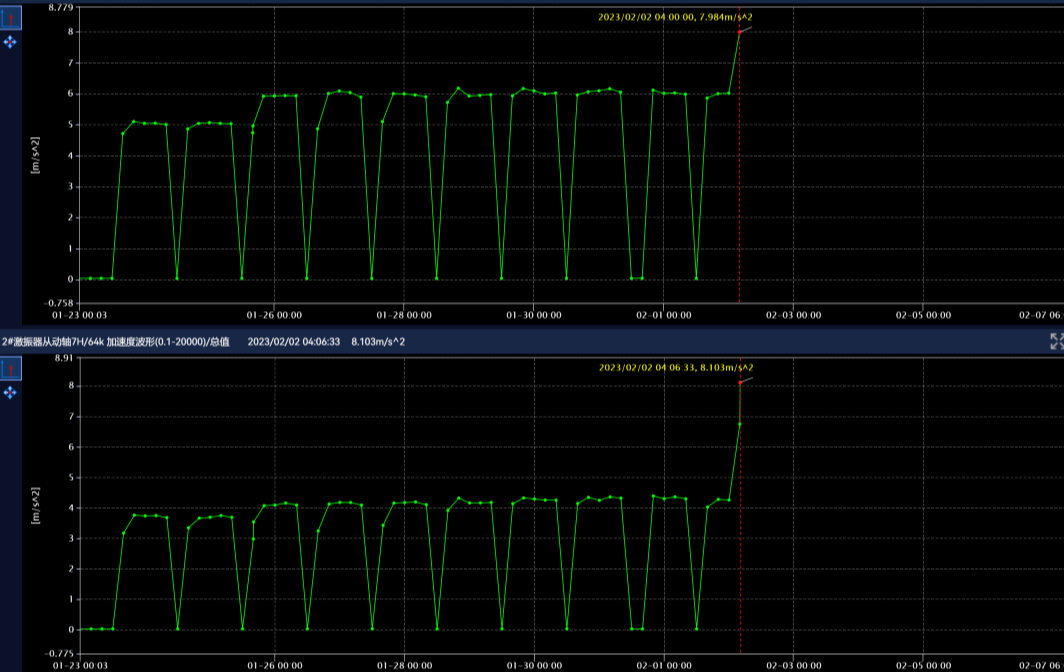Click the lower chart [m/s^2] axis label
This screenshot has height=672, width=1064.
pos(36,506)
